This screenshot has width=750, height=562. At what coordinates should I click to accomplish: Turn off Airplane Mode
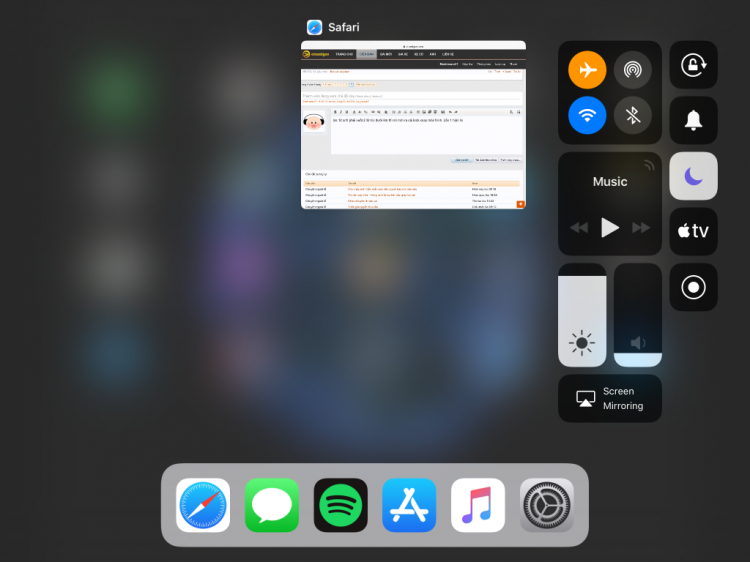pos(587,70)
